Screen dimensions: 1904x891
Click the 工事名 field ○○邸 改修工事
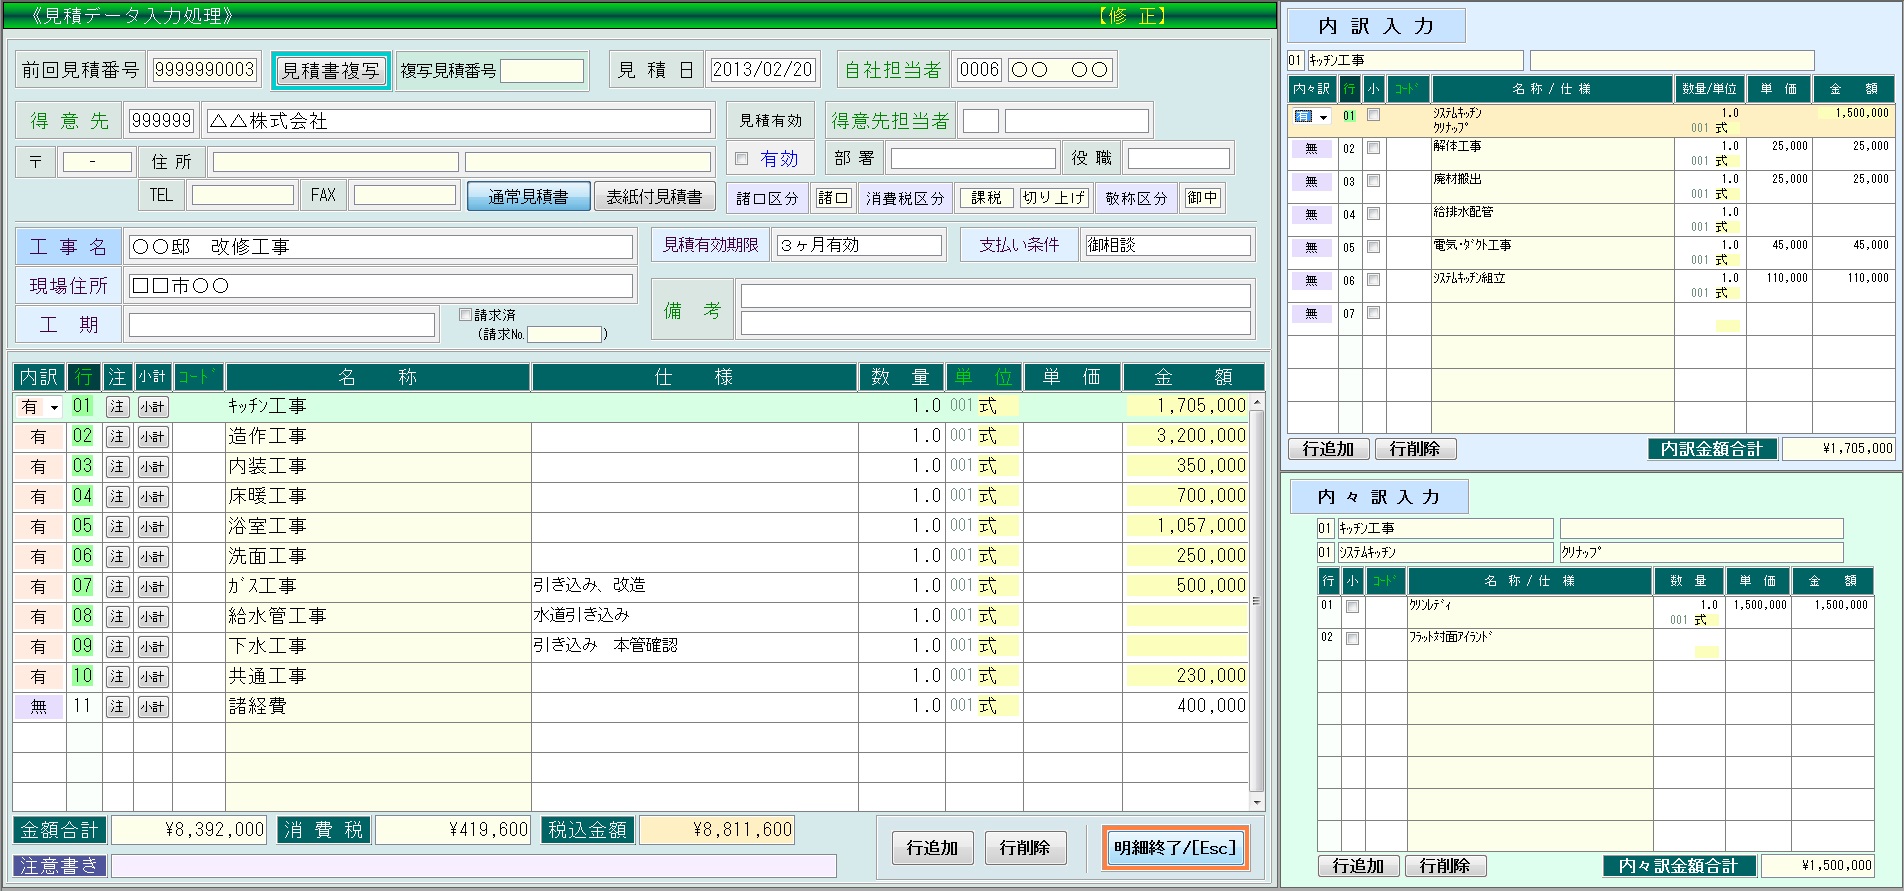click(380, 247)
